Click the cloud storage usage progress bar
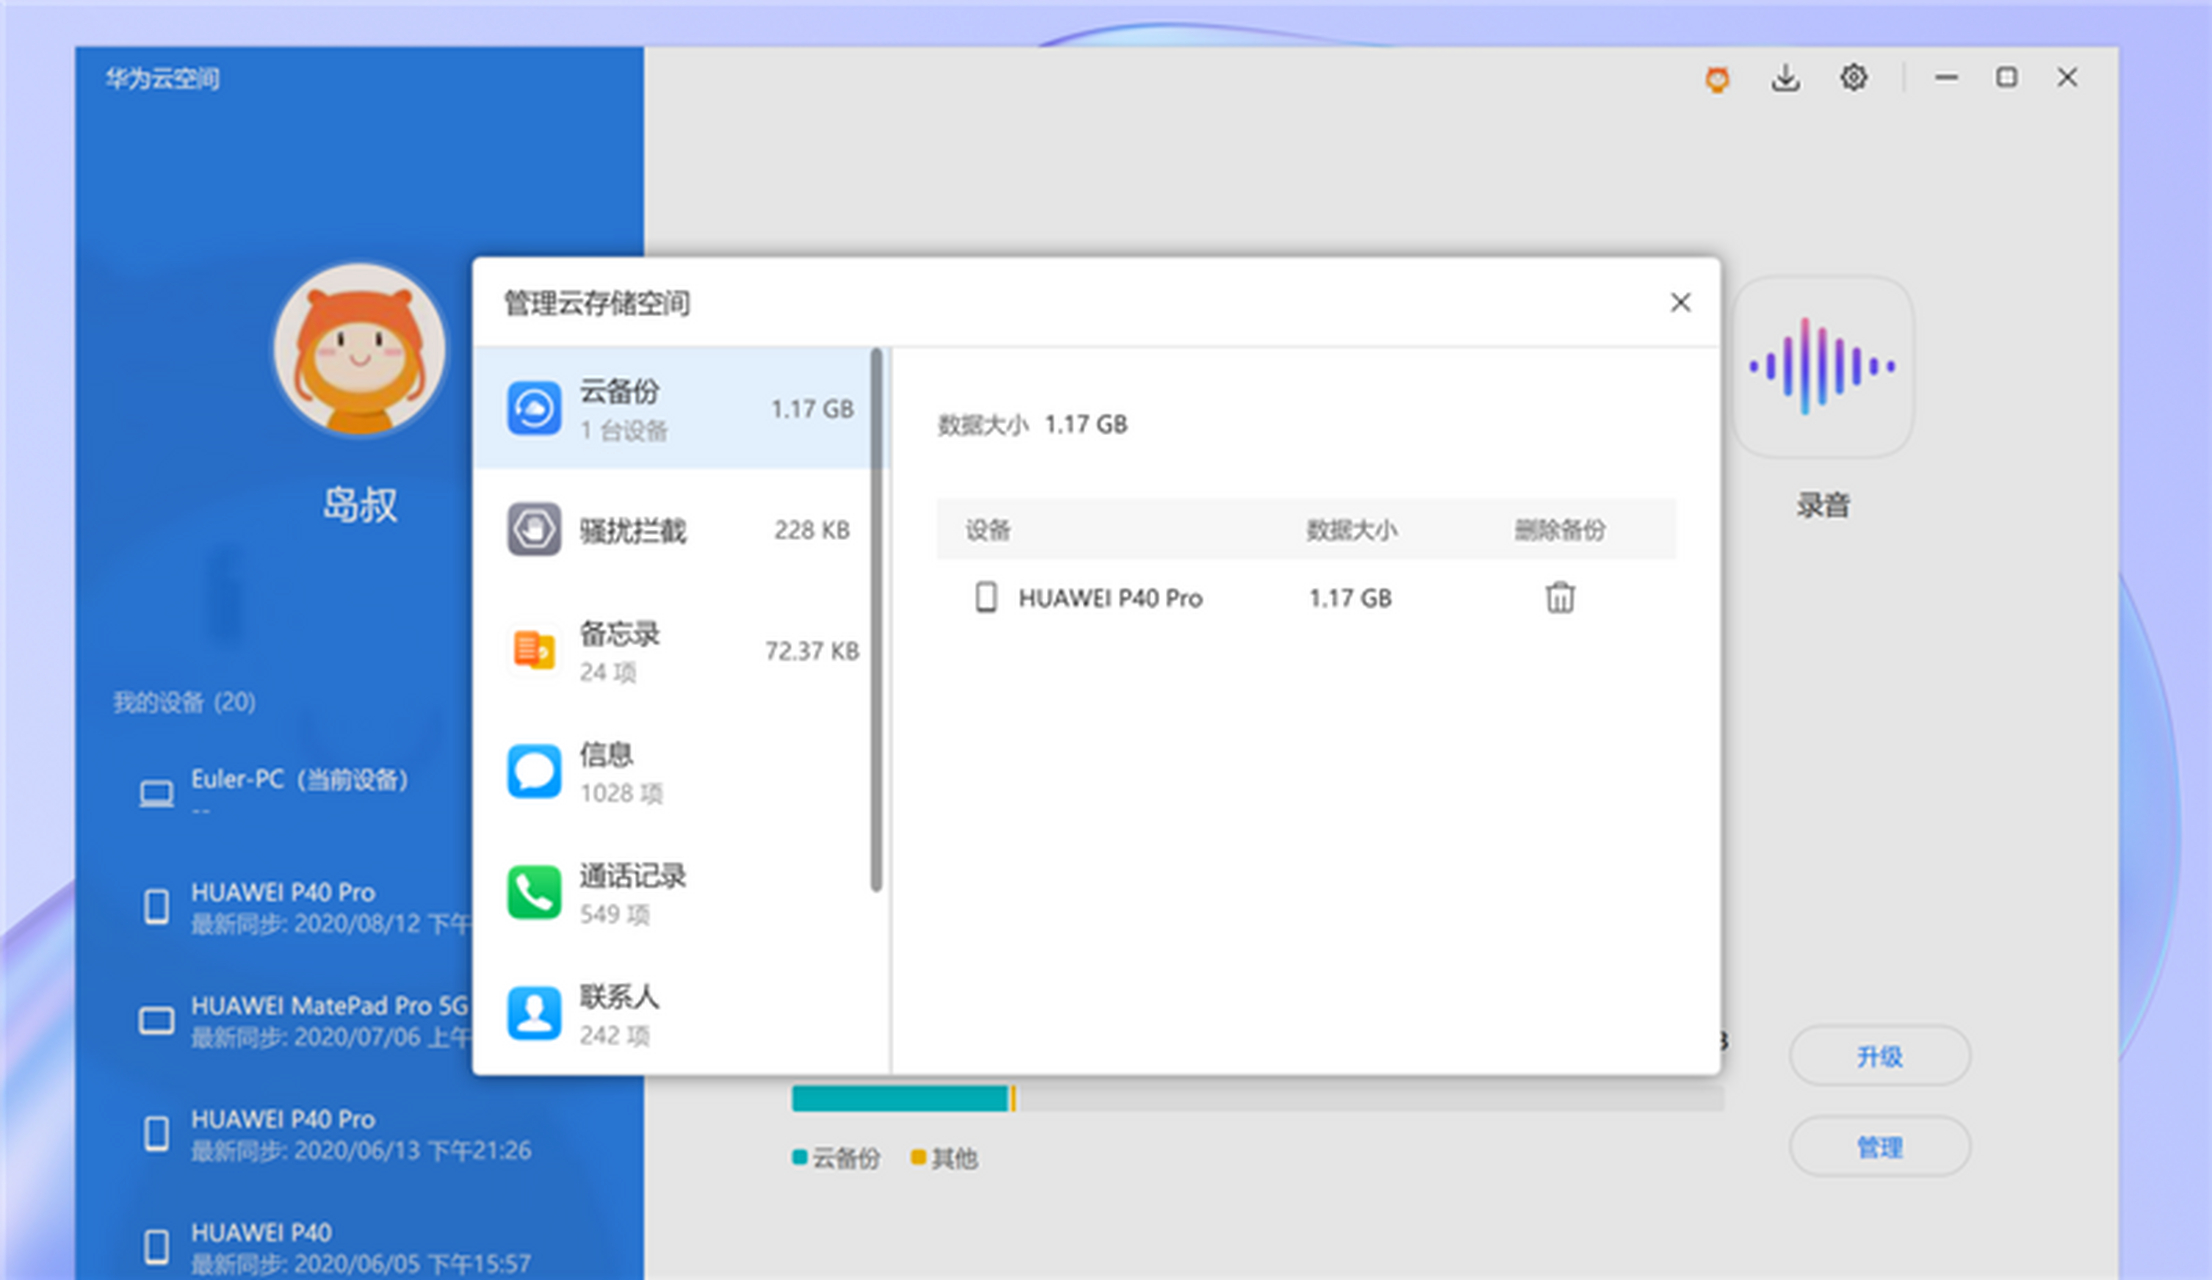Image resolution: width=2212 pixels, height=1280 pixels. click(1258, 1098)
